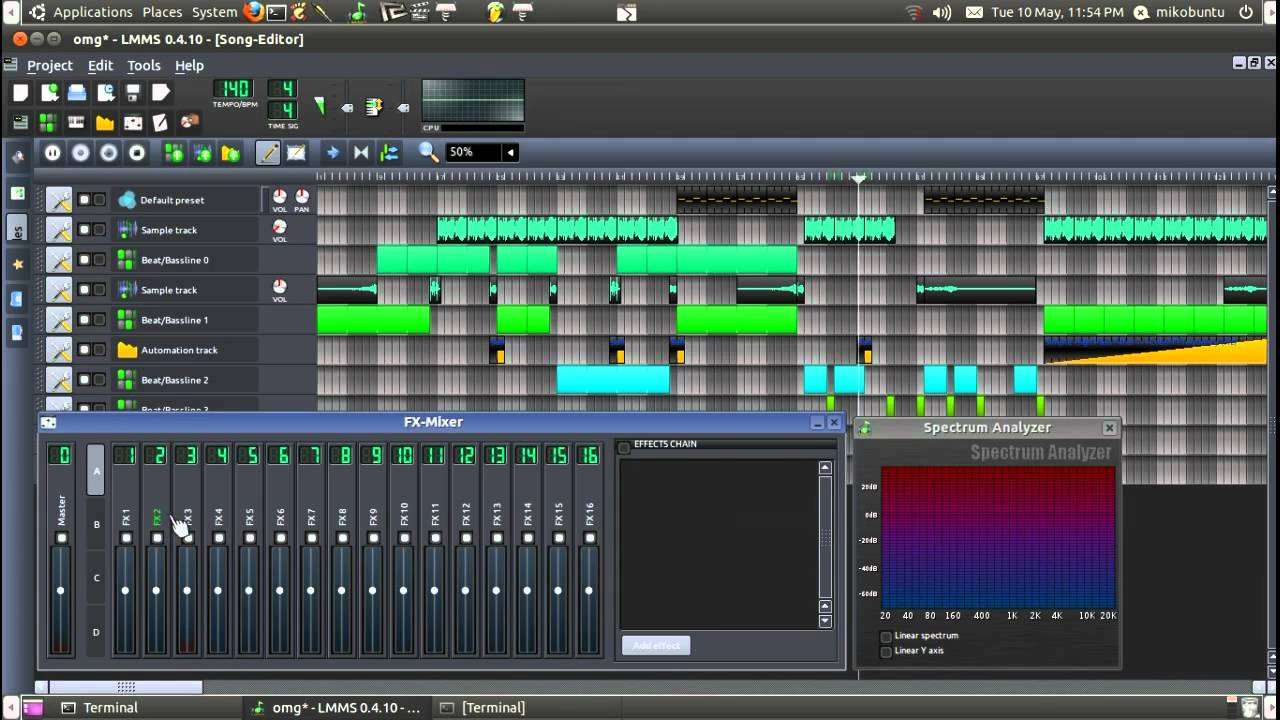
Task: Enable Linear spectrum checkbox
Action: pyautogui.click(x=886, y=636)
